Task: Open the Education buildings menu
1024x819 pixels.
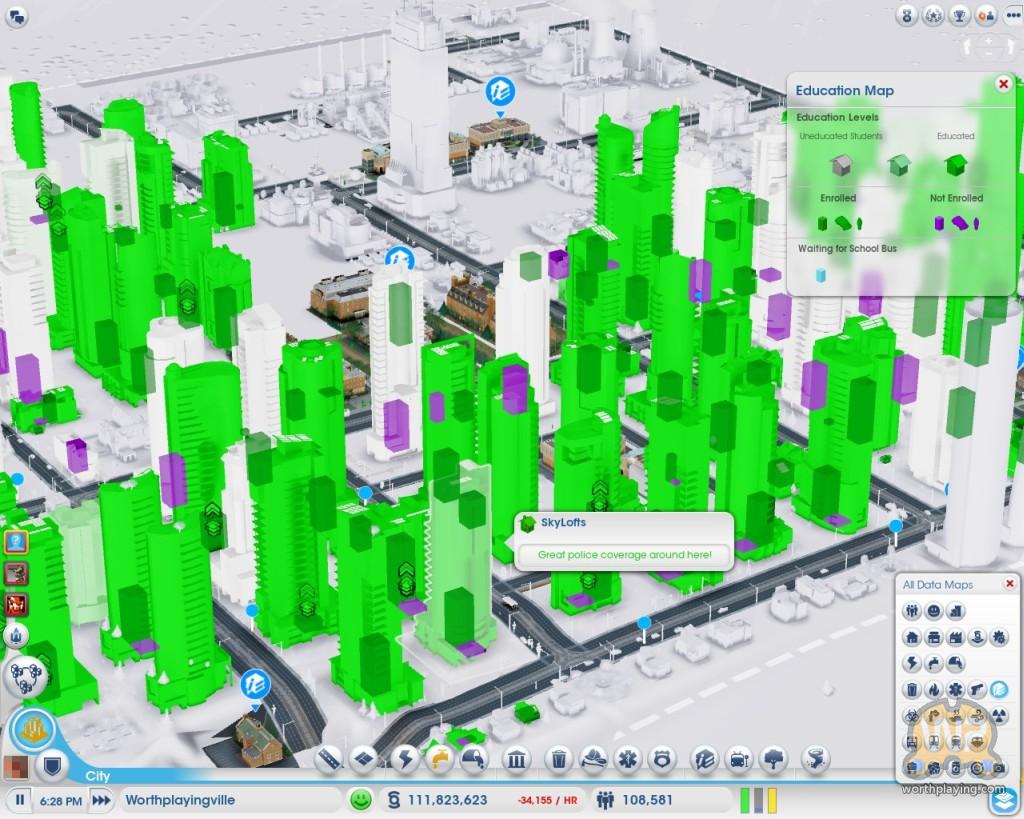Action: pos(706,760)
